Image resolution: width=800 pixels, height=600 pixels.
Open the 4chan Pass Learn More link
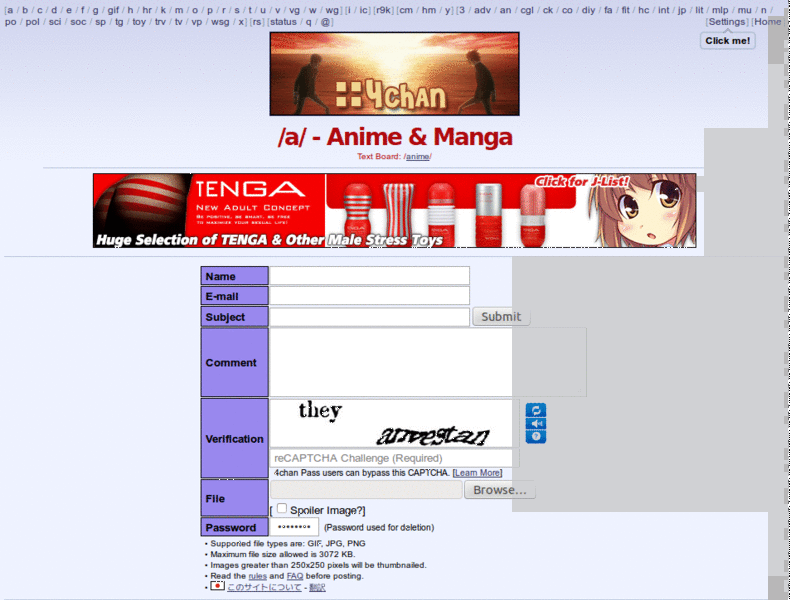(477, 473)
